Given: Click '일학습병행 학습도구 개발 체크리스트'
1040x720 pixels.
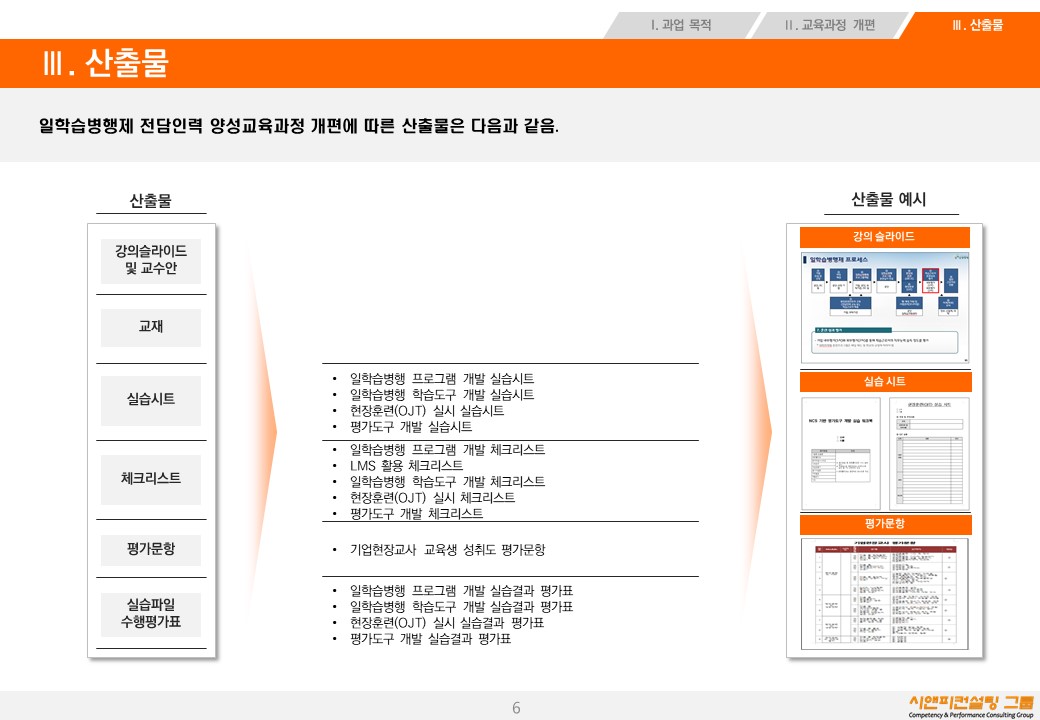Looking at the screenshot, I should click(x=447, y=481).
